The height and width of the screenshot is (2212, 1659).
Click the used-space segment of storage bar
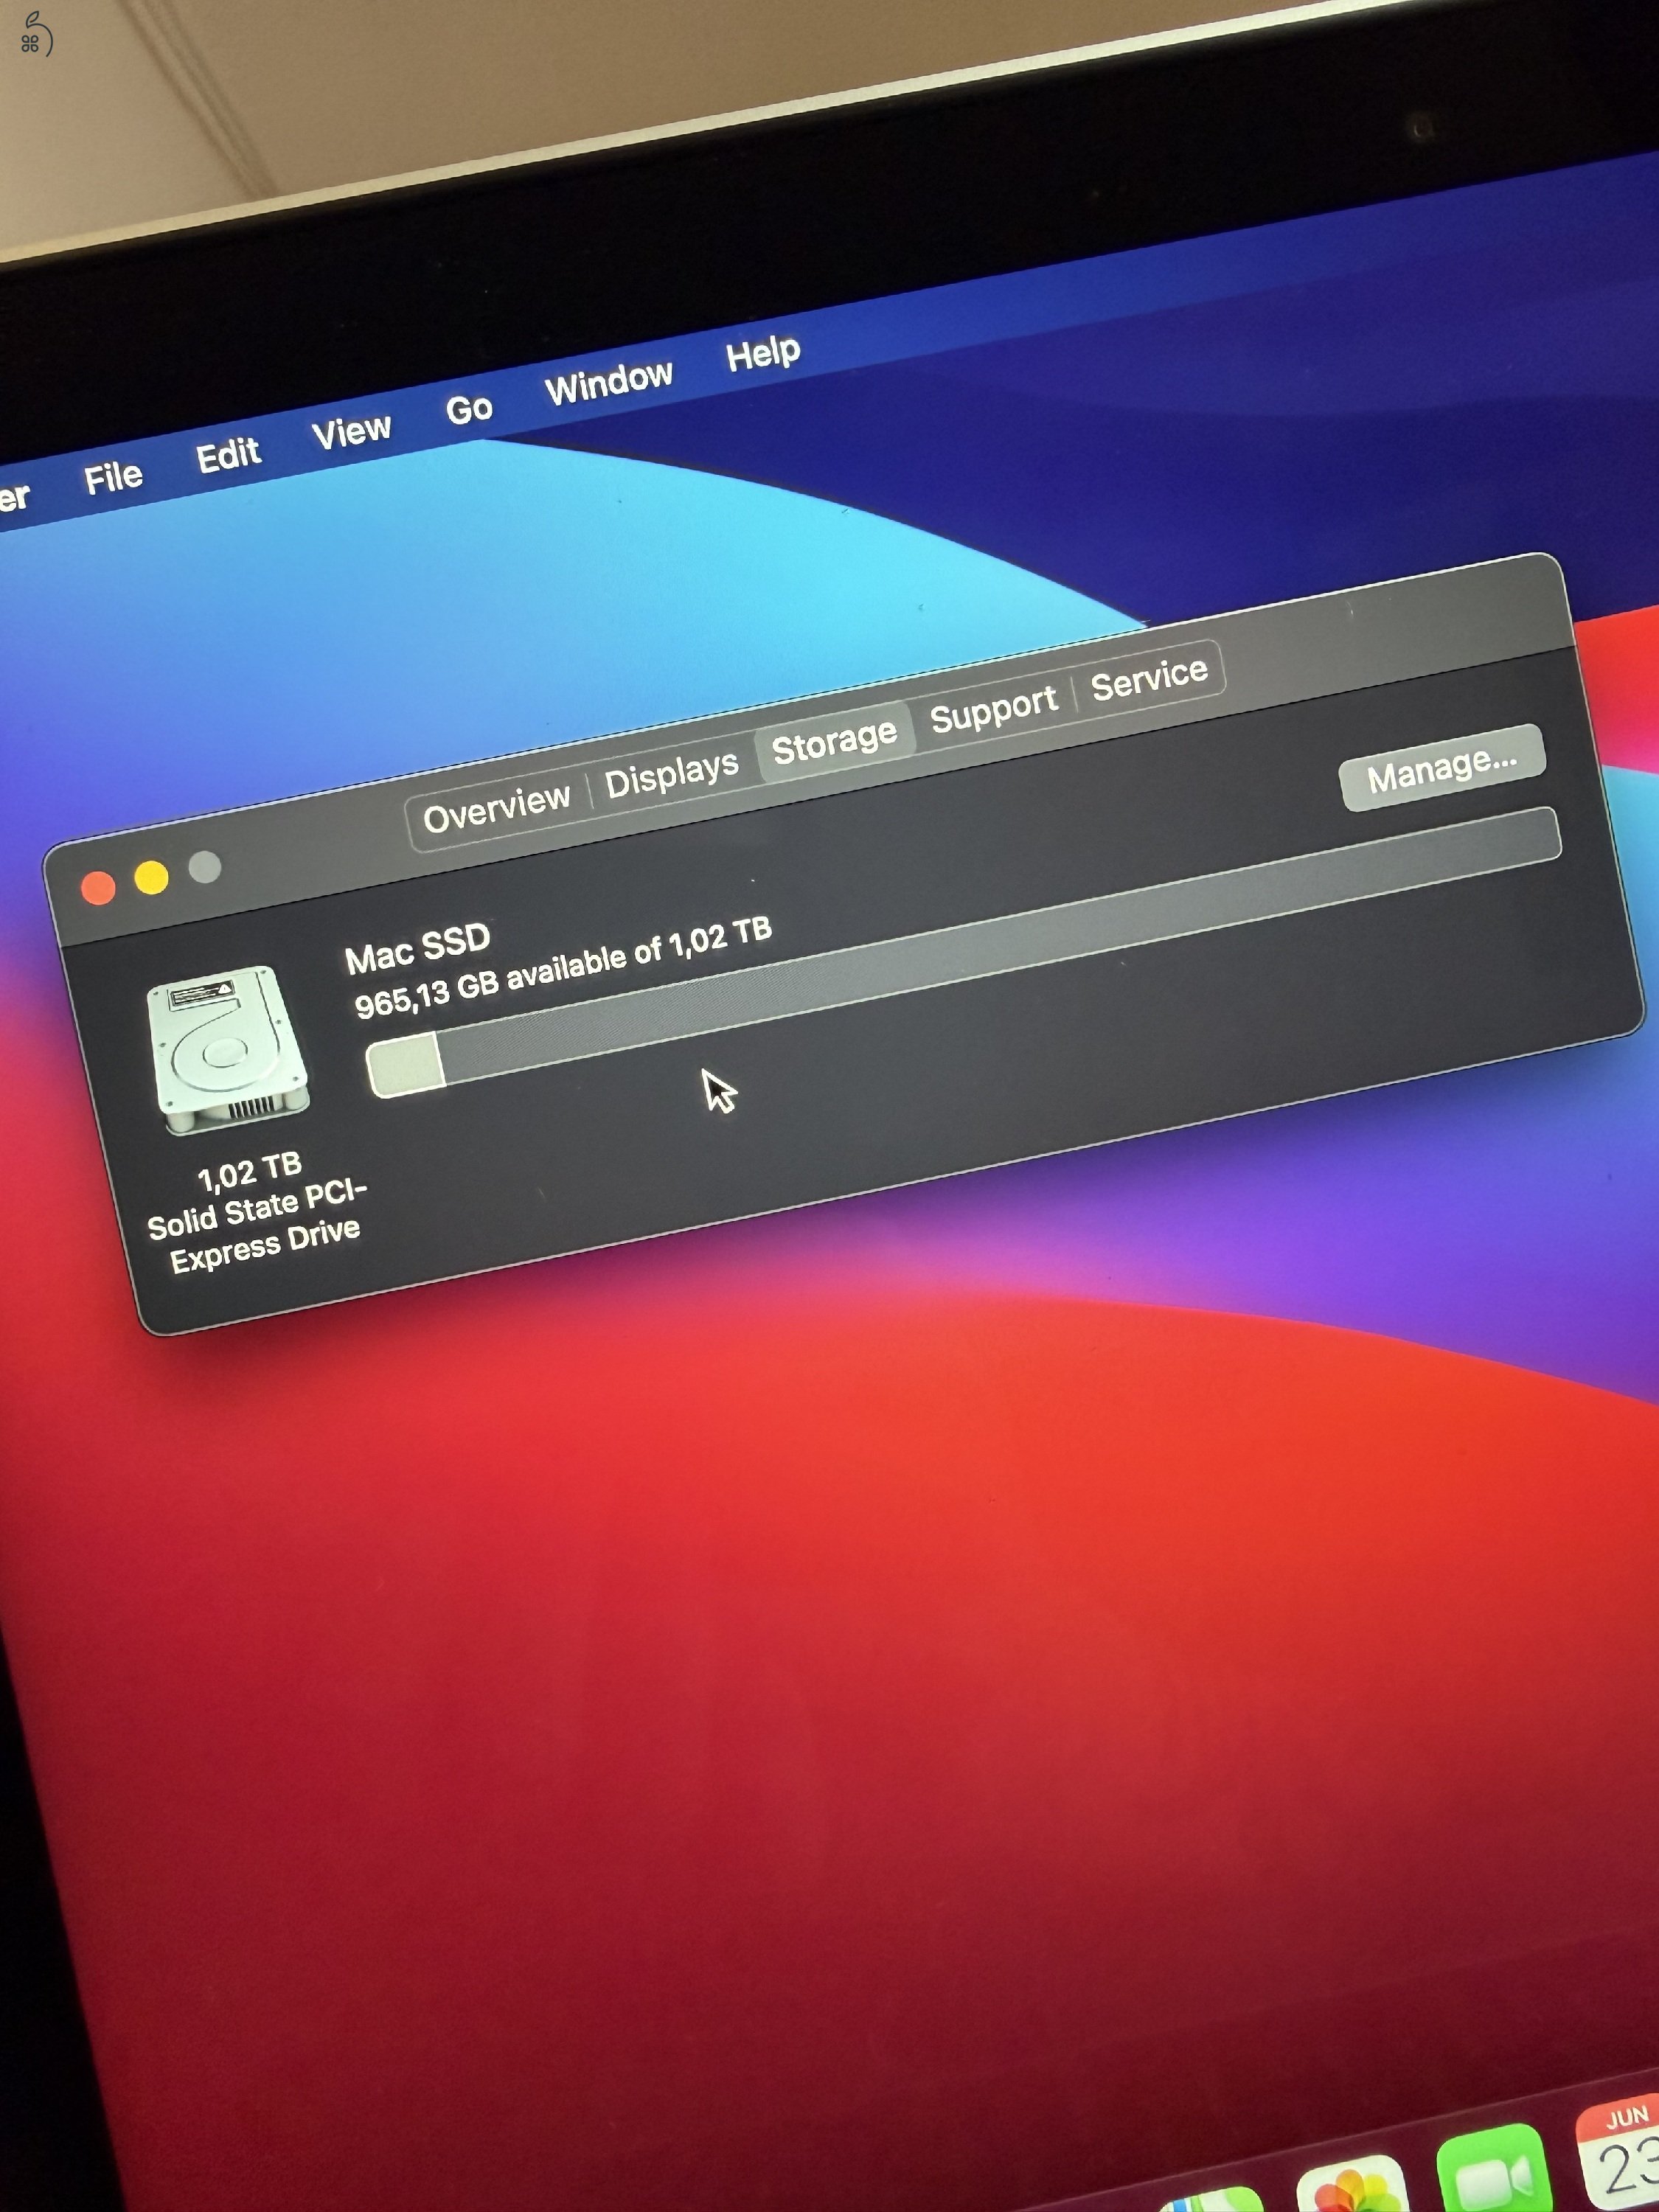pyautogui.click(x=405, y=1065)
